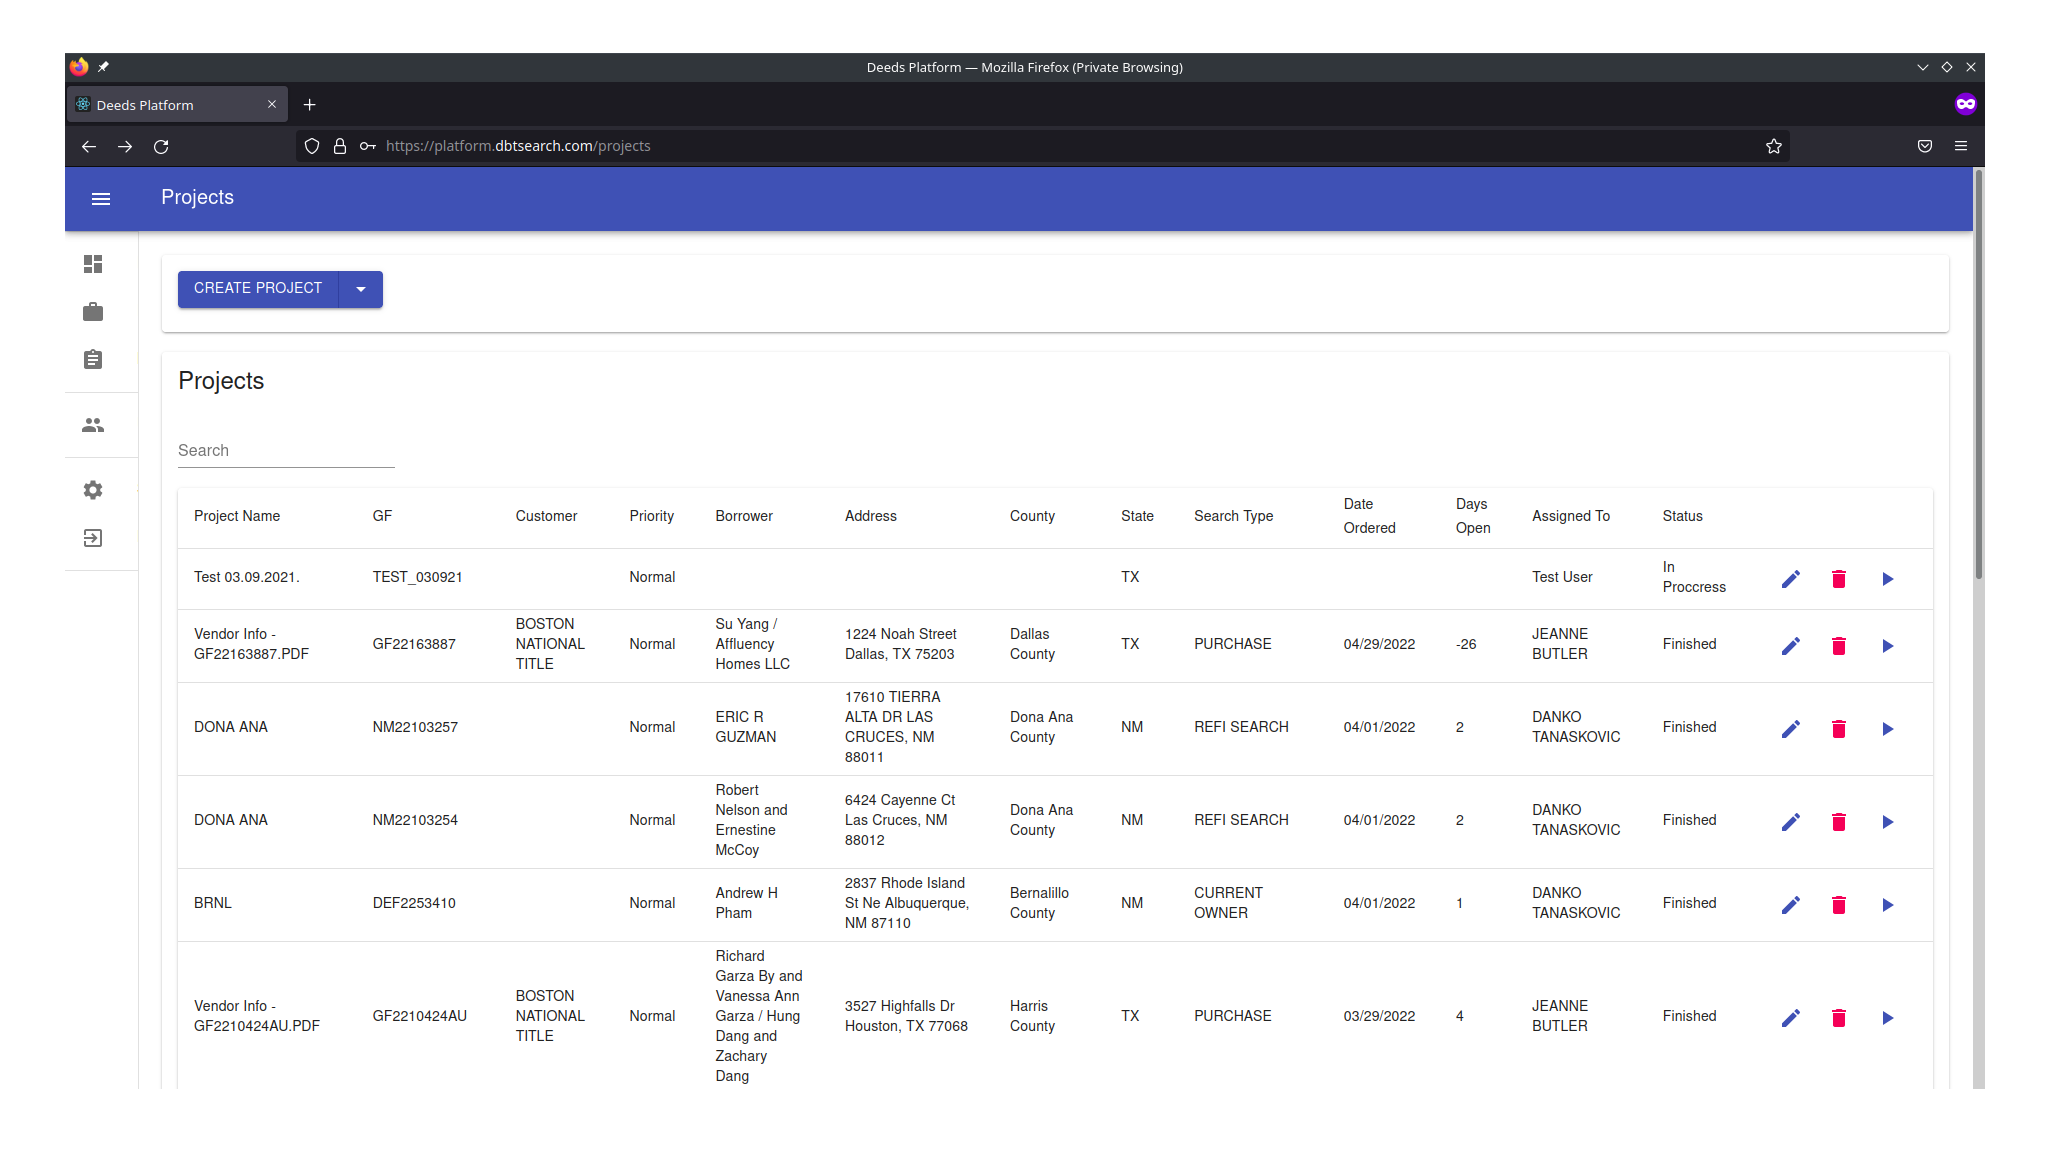Open the briefcase projects sidebar icon
Image resolution: width=2050 pixels, height=1166 pixels.
tap(93, 312)
